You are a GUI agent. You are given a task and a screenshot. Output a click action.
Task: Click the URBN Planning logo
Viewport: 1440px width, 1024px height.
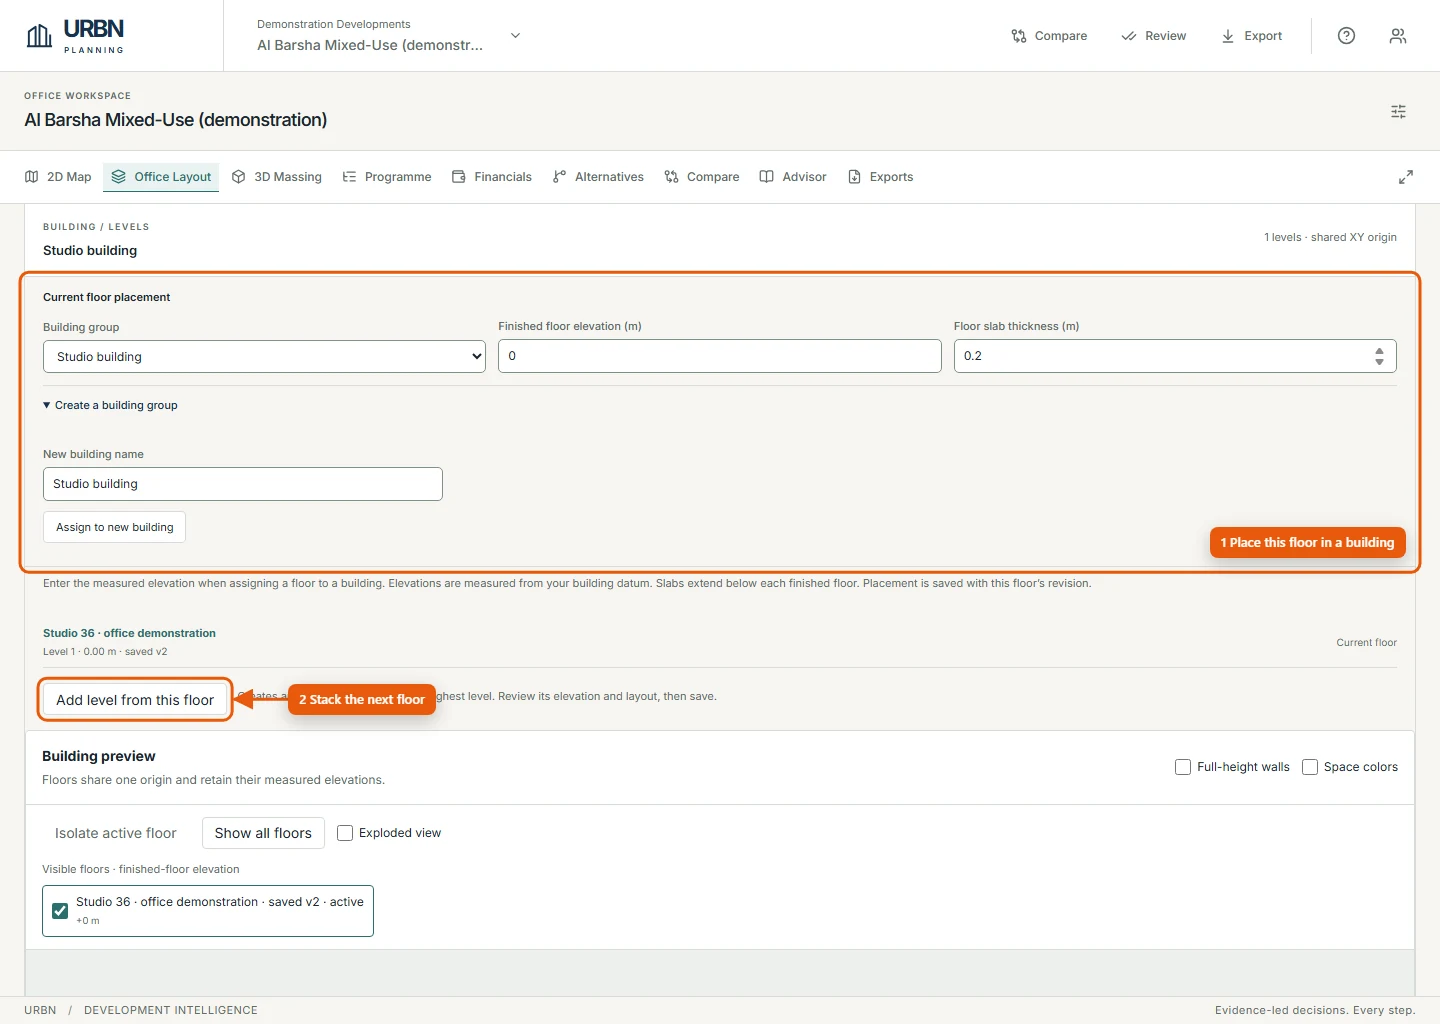(x=75, y=36)
